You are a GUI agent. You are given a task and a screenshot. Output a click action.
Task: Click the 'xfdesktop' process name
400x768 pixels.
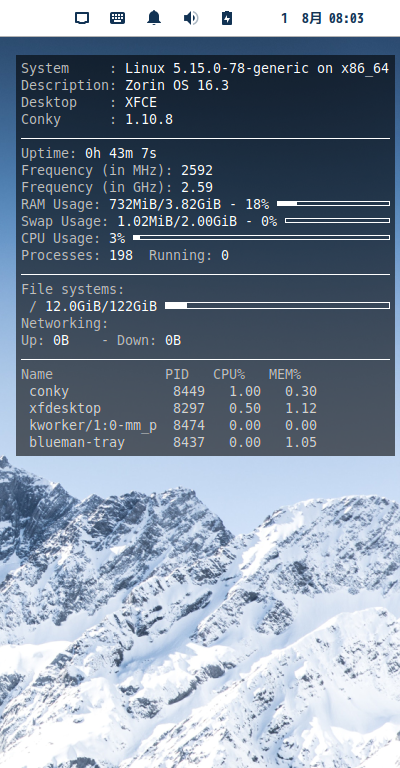click(x=65, y=408)
